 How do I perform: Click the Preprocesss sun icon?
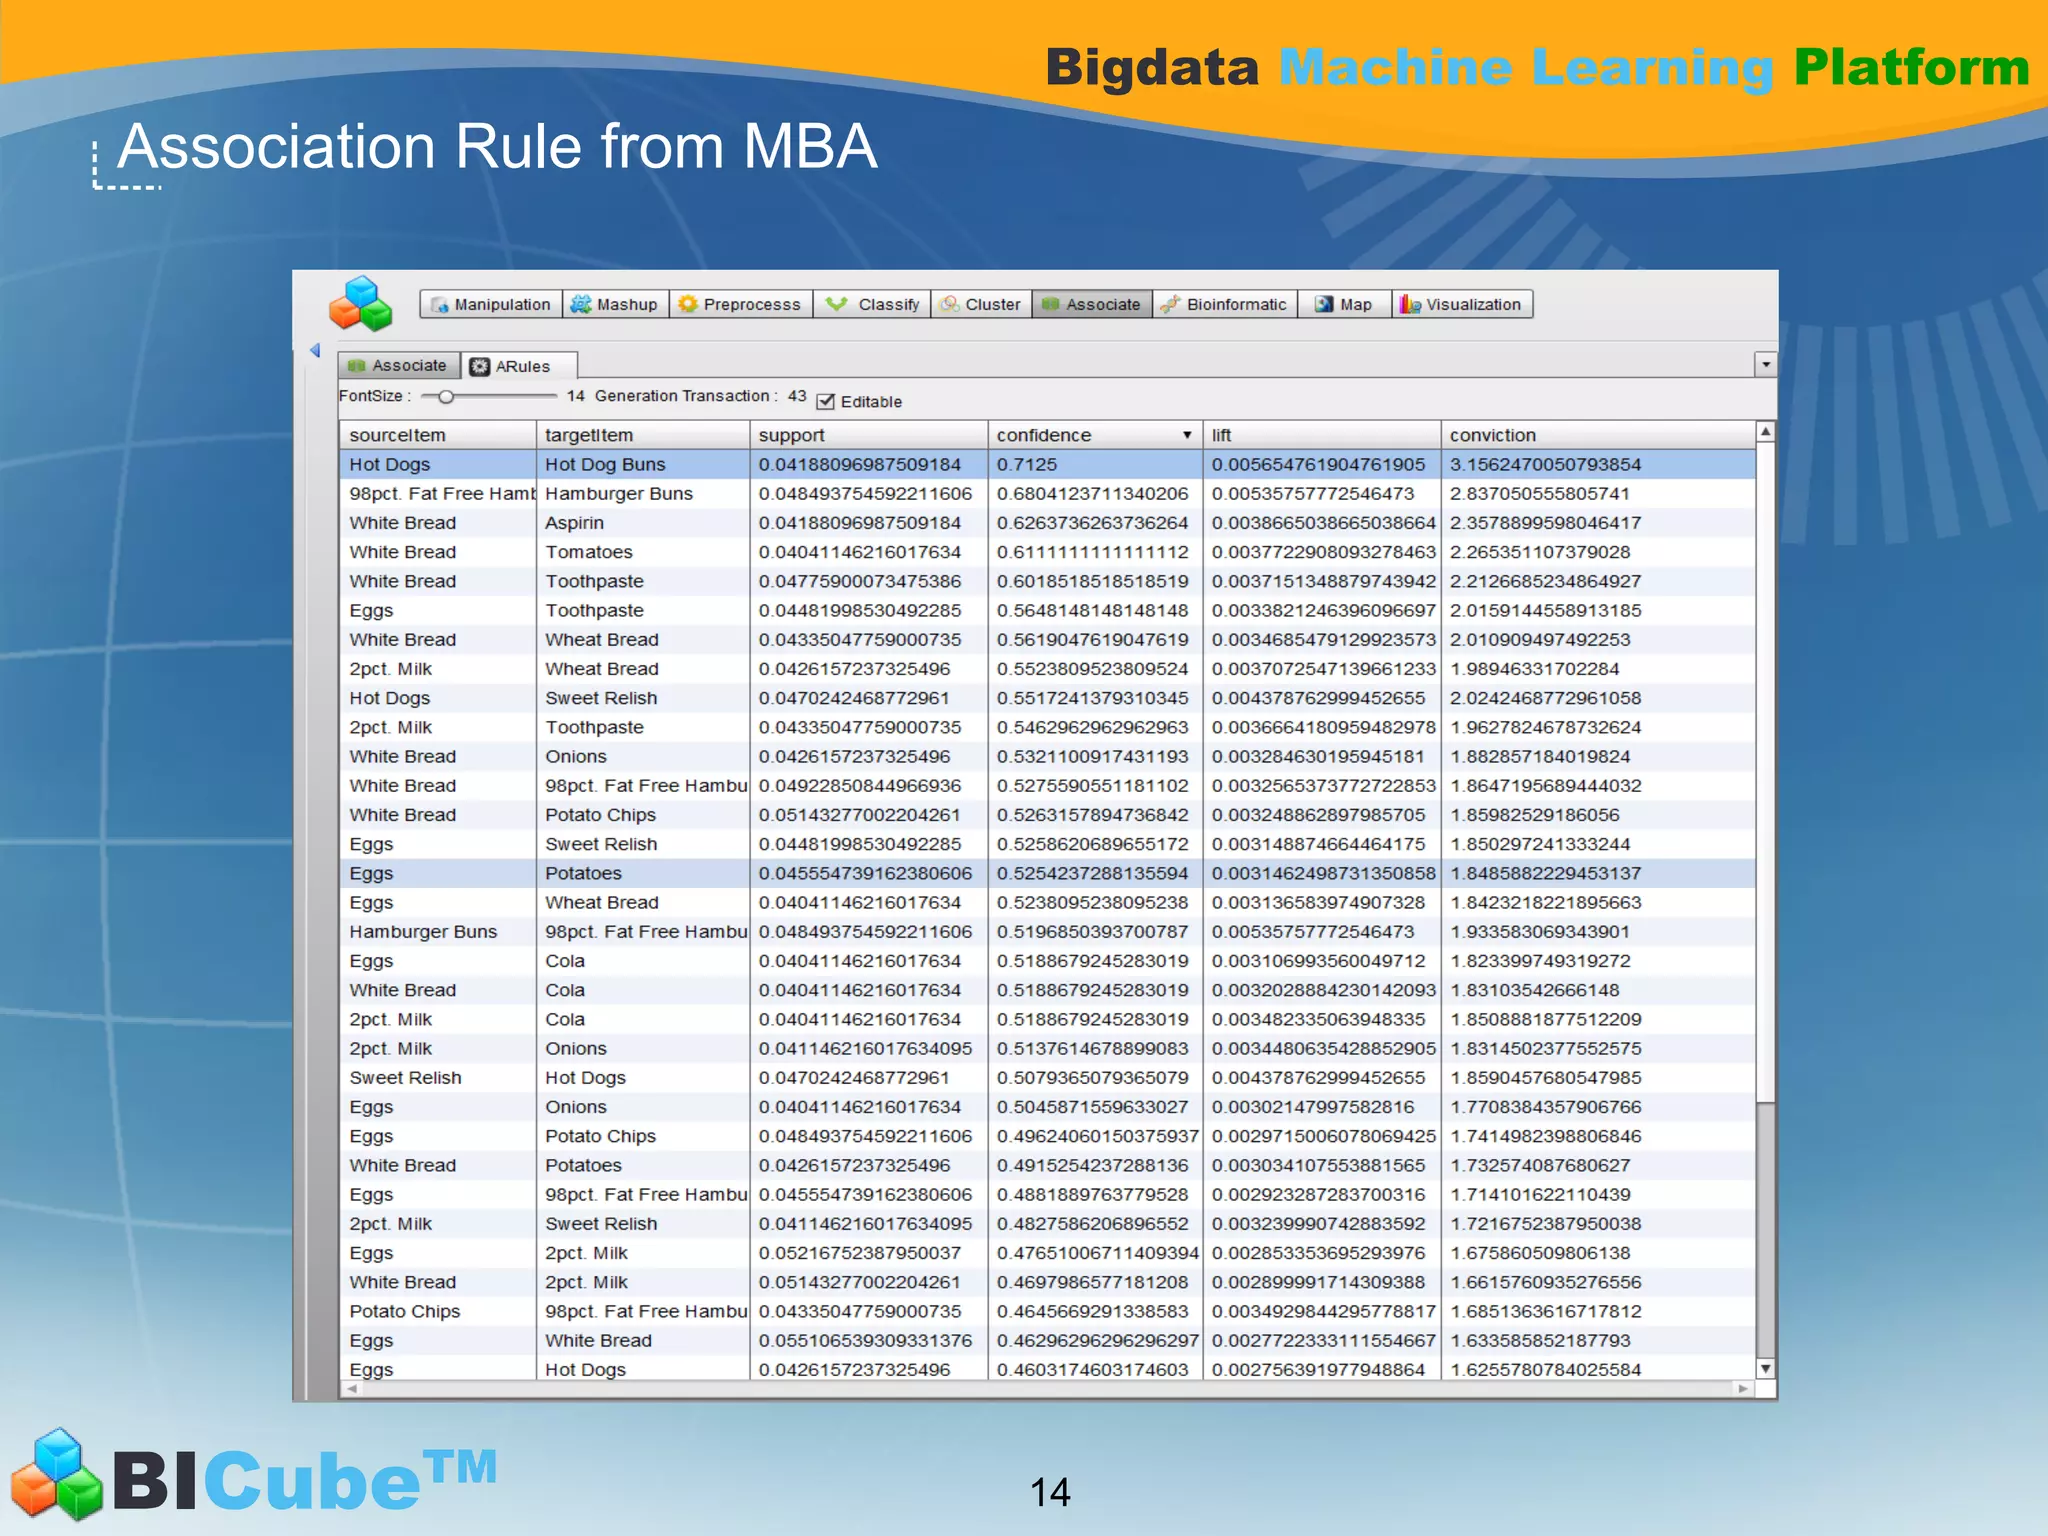point(687,304)
